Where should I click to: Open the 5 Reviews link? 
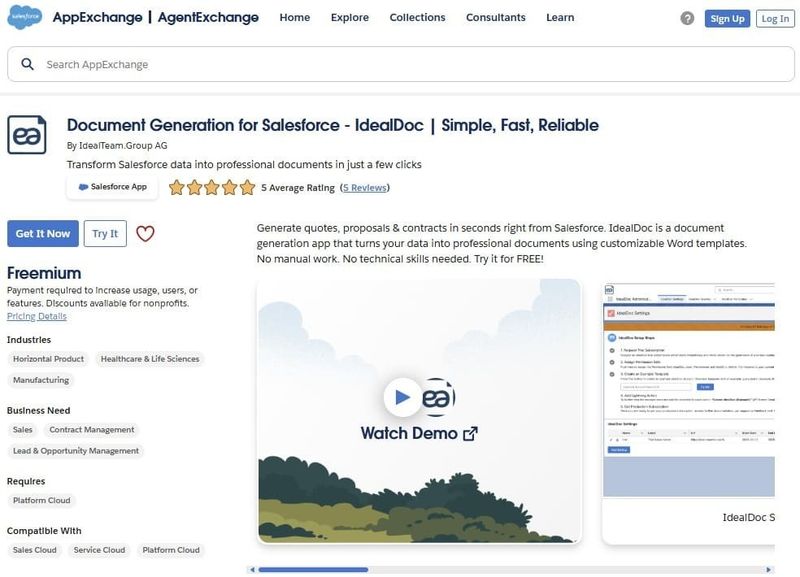tap(364, 188)
